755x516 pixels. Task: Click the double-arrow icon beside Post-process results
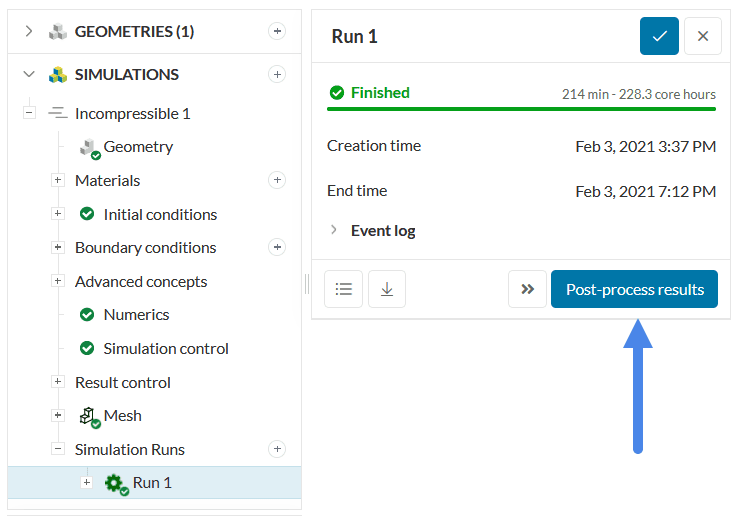point(527,289)
